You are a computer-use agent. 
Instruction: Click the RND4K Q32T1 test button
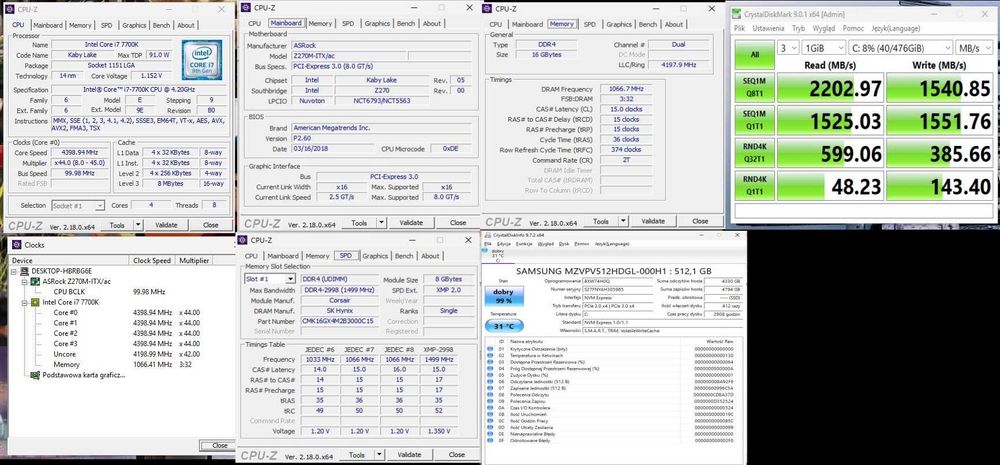click(754, 153)
